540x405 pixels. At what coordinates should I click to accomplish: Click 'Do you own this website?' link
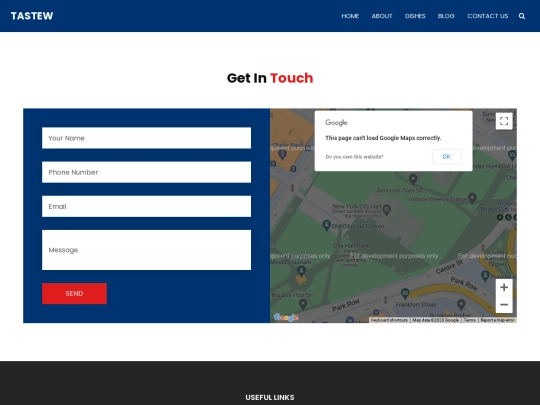[x=354, y=157]
